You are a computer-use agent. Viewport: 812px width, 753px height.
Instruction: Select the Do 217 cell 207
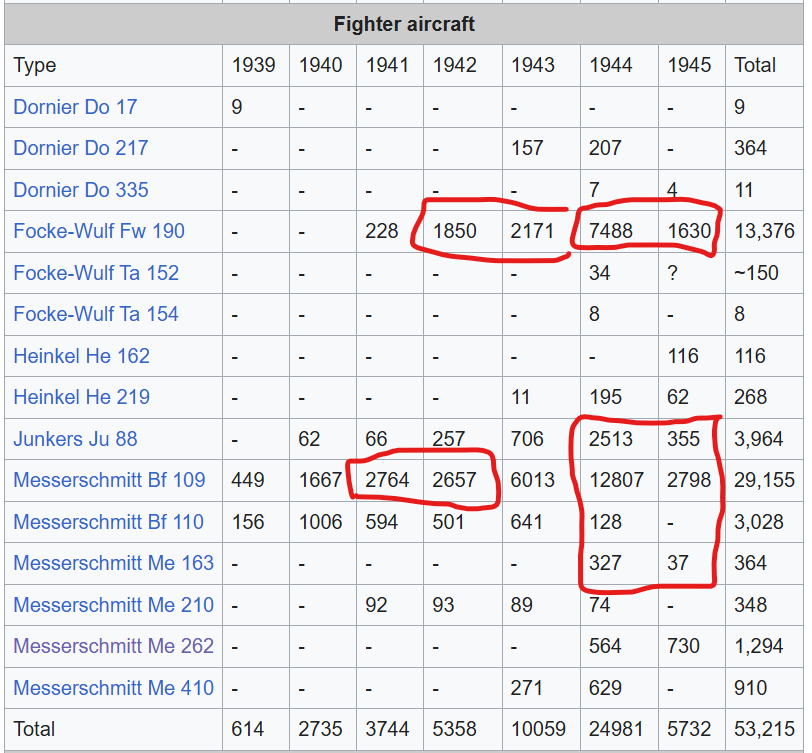pos(619,148)
